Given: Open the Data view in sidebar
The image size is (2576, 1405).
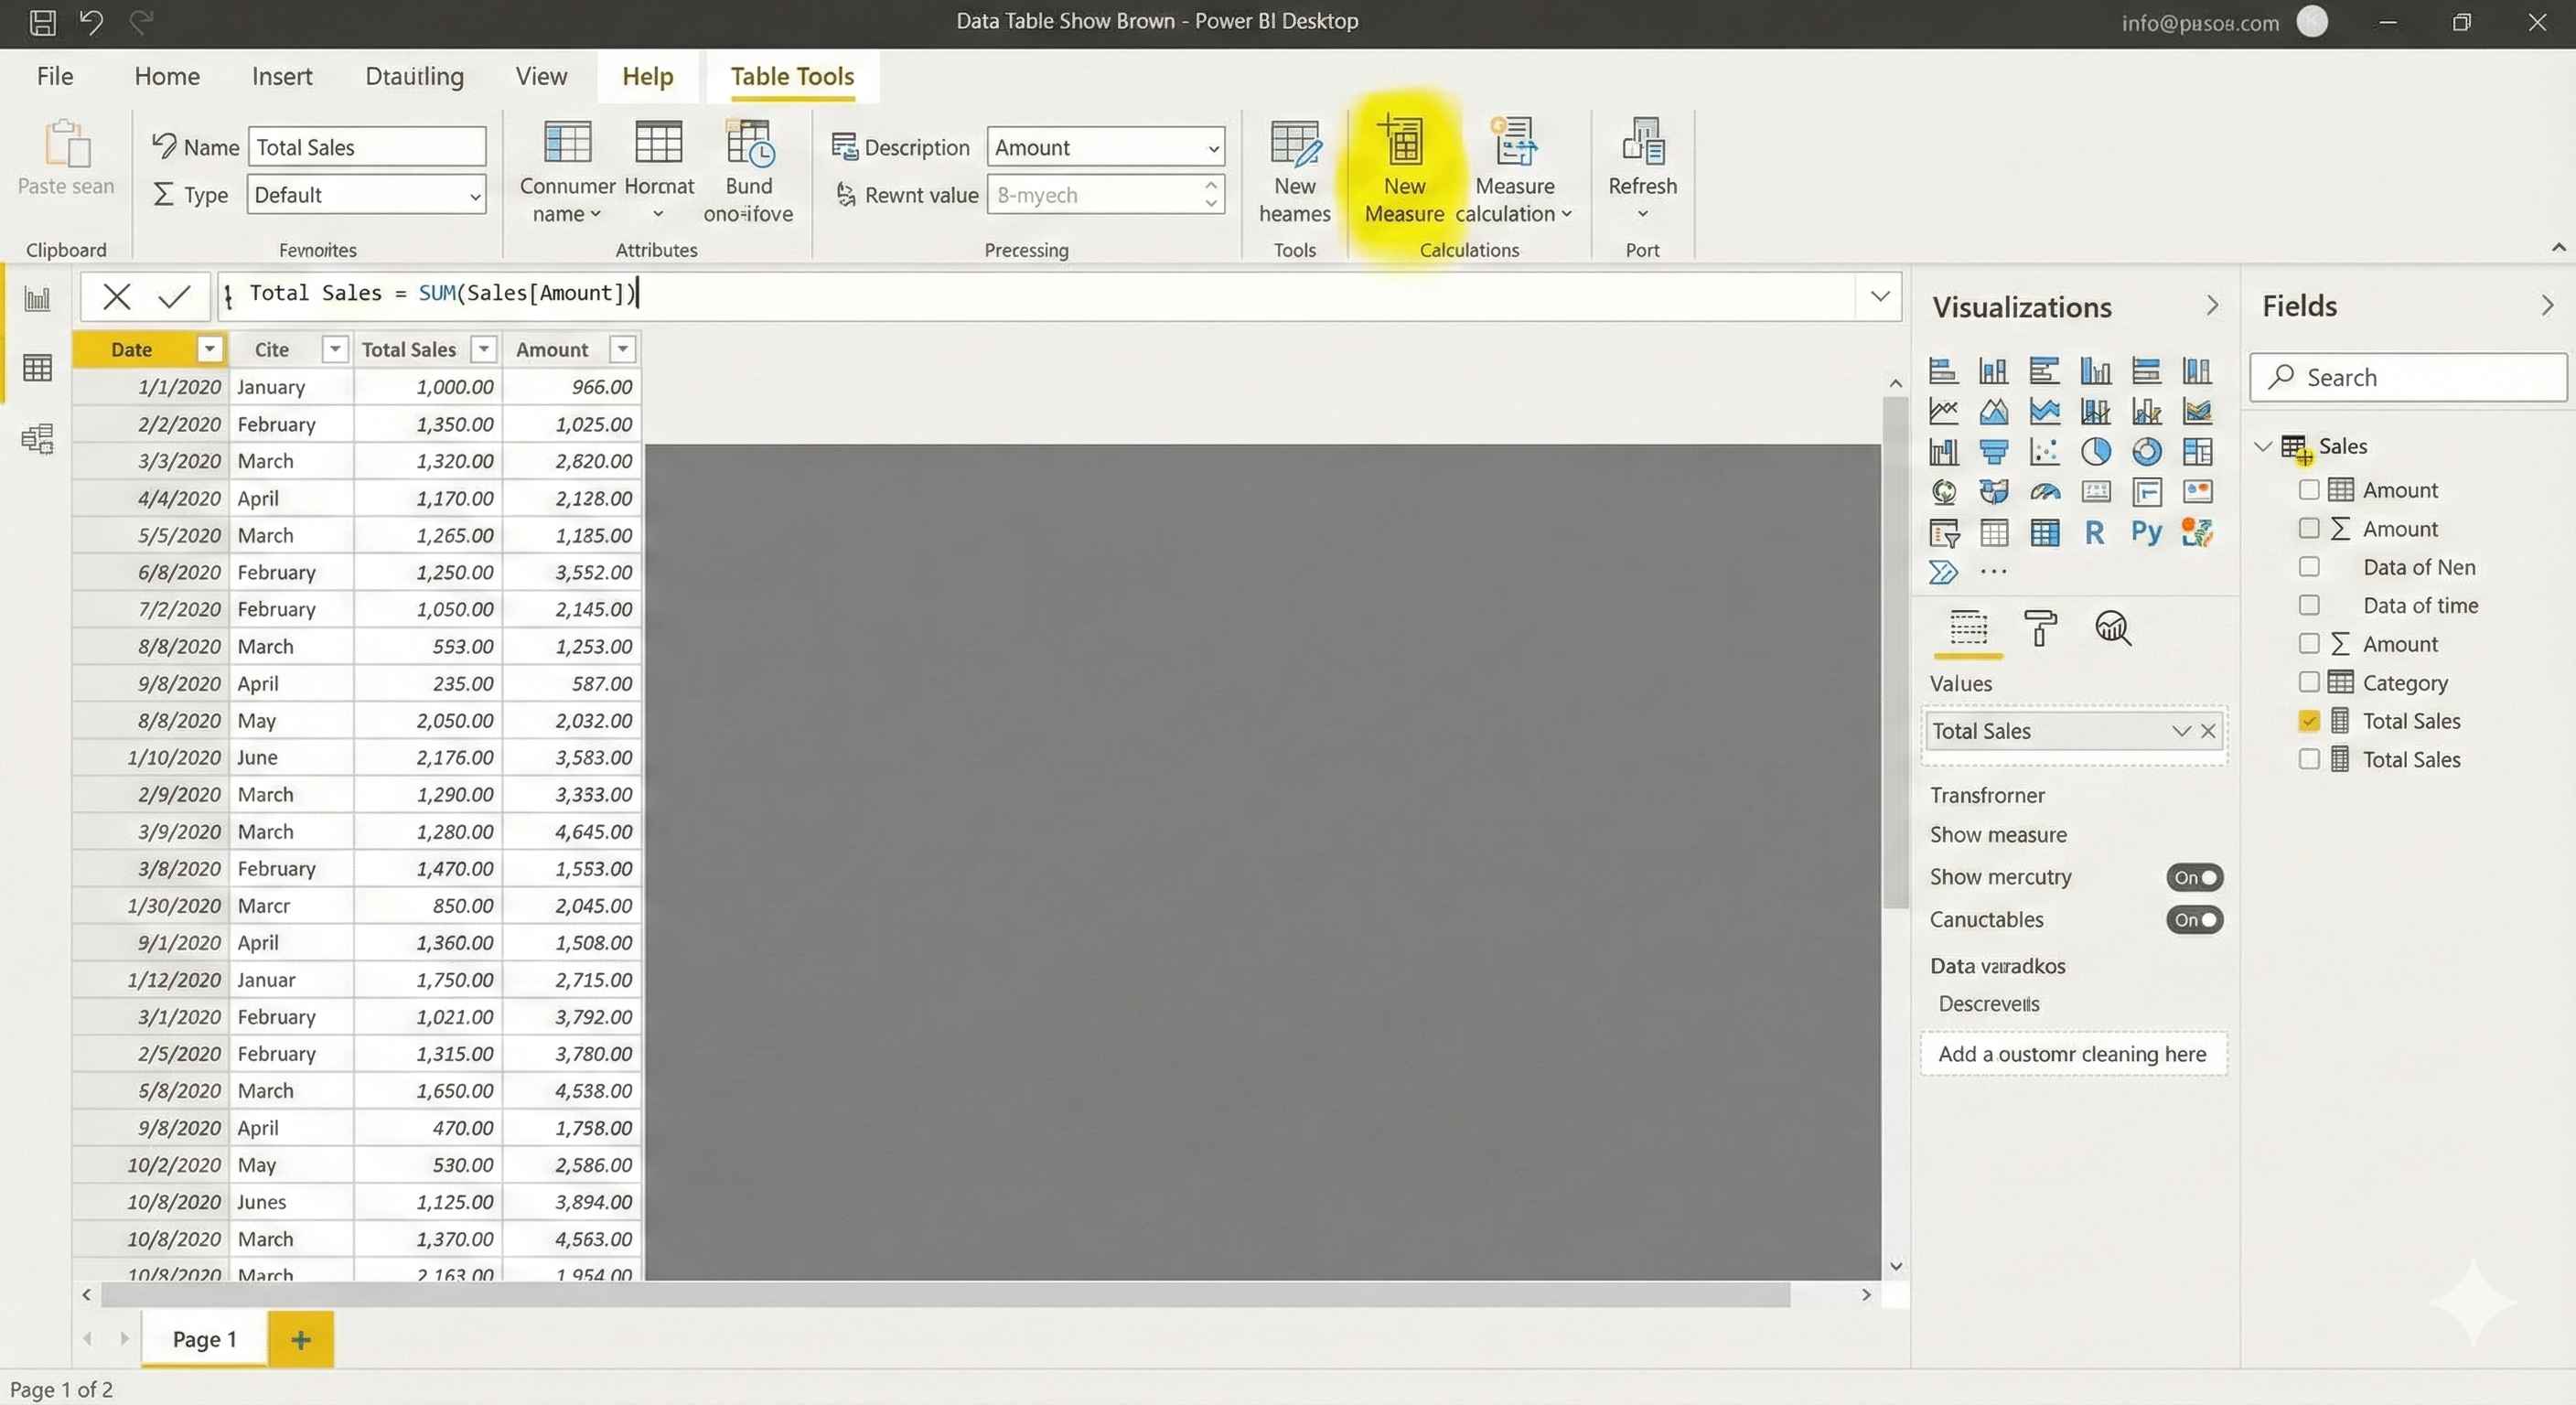Looking at the screenshot, I should tap(37, 368).
